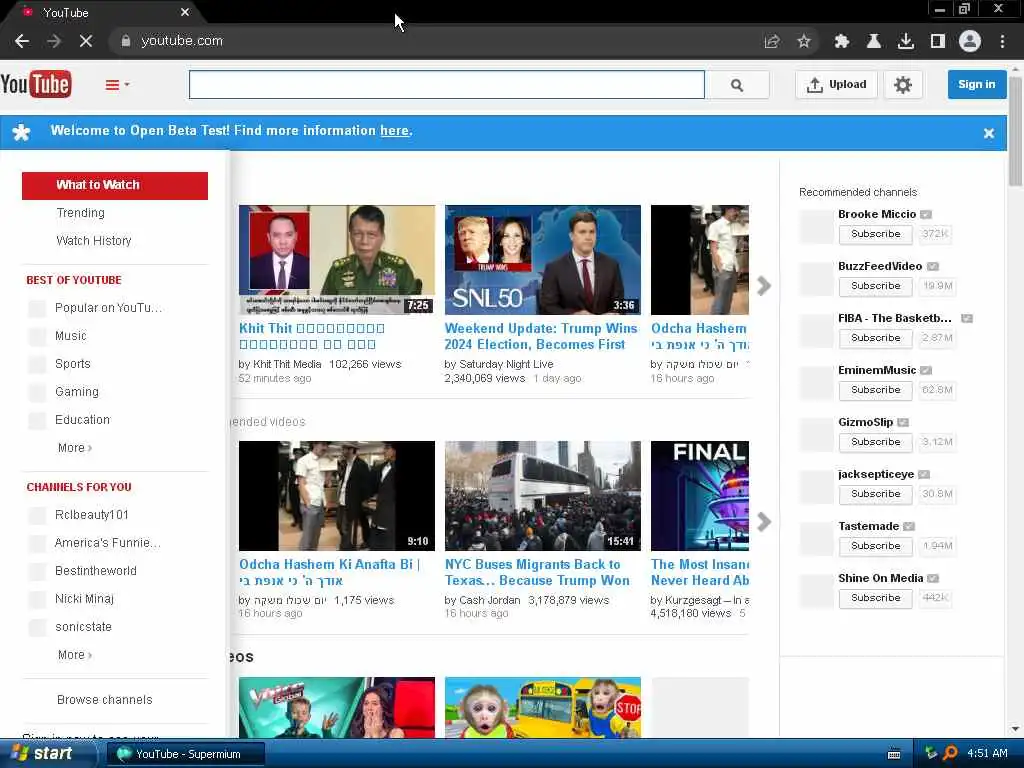Bookmark page with star icon
Viewport: 1024px width, 768px height.
coord(804,41)
